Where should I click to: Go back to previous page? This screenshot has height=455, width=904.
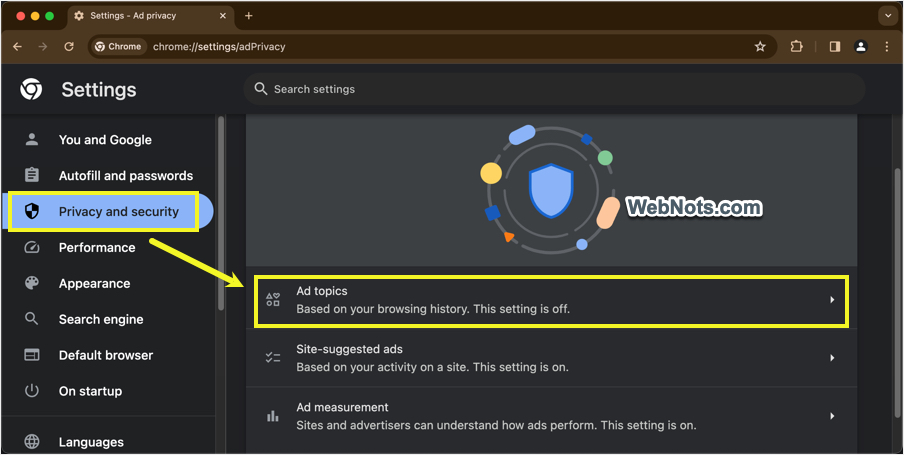[x=17, y=46]
